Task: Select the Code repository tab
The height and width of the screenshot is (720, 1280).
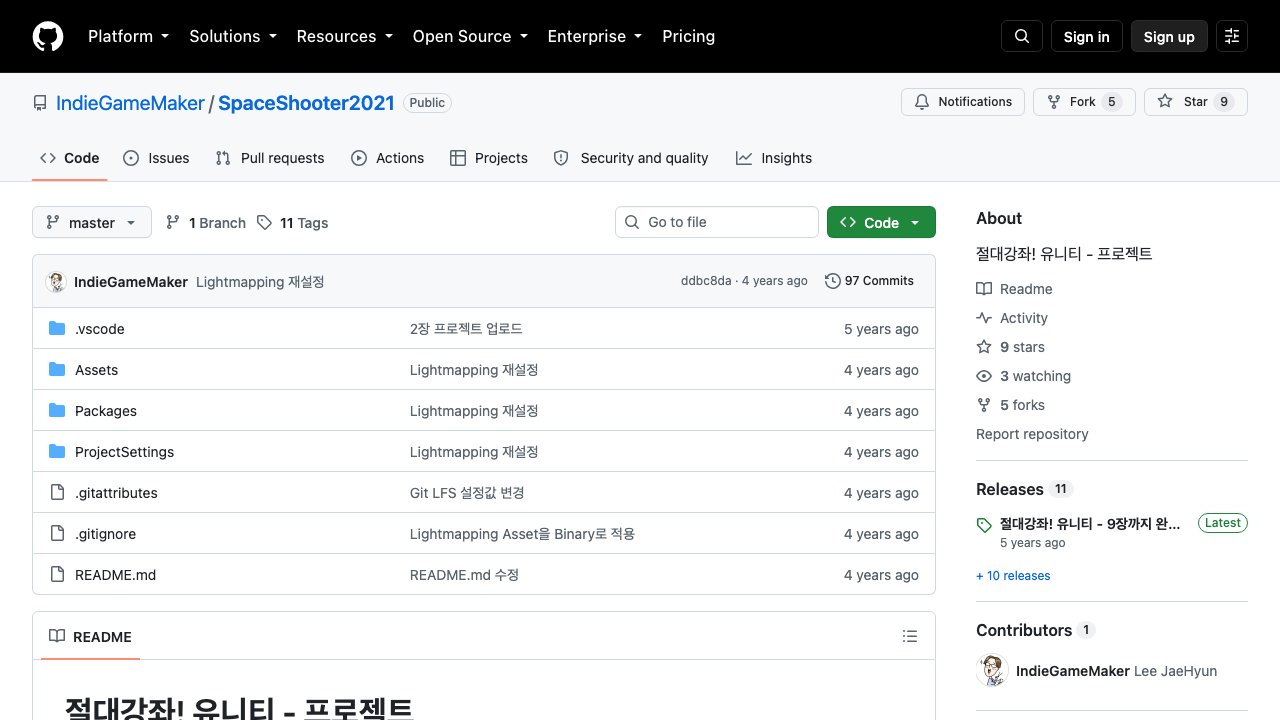Action: [70, 158]
